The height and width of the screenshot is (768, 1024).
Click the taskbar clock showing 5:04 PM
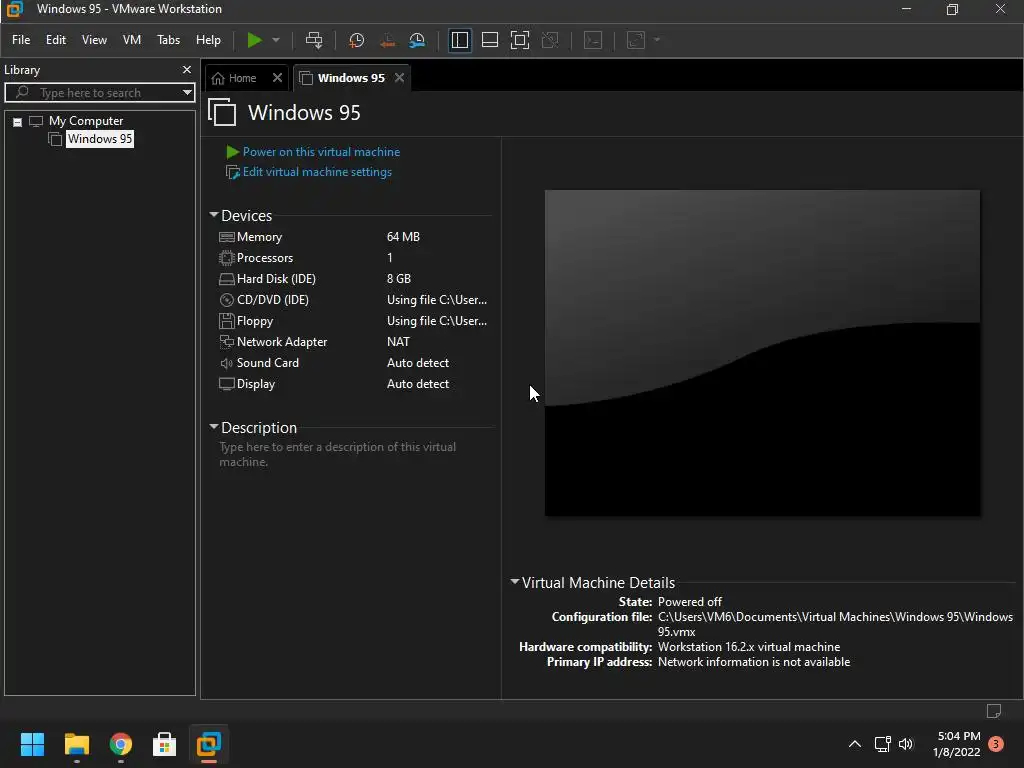click(x=959, y=736)
